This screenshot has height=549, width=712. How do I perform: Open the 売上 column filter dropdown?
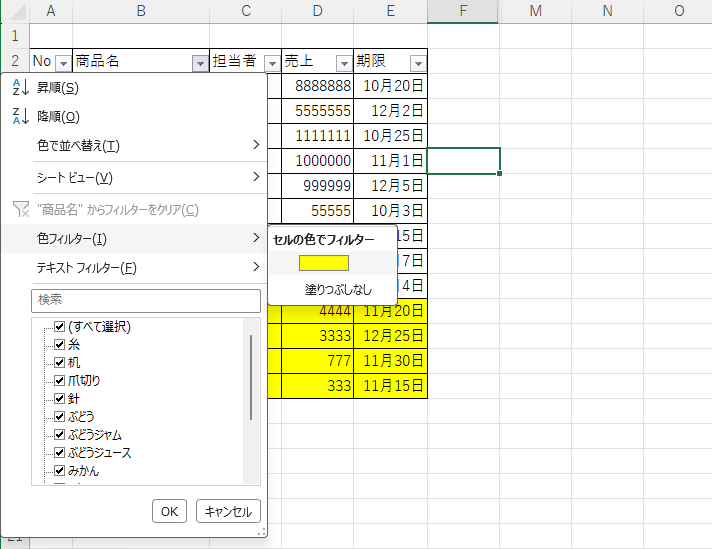click(344, 64)
